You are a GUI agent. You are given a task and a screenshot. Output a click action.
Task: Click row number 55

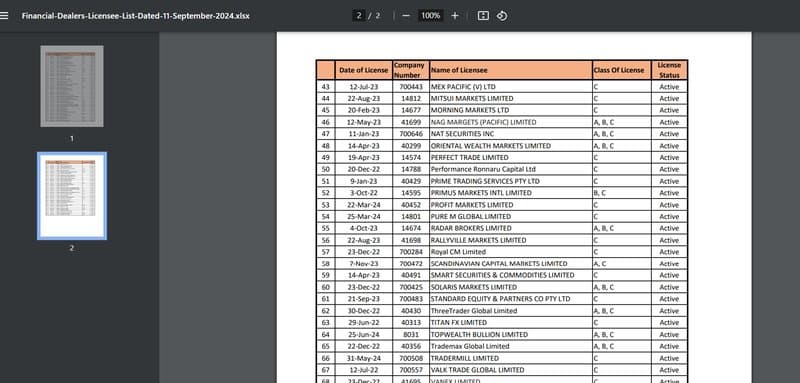(x=326, y=228)
